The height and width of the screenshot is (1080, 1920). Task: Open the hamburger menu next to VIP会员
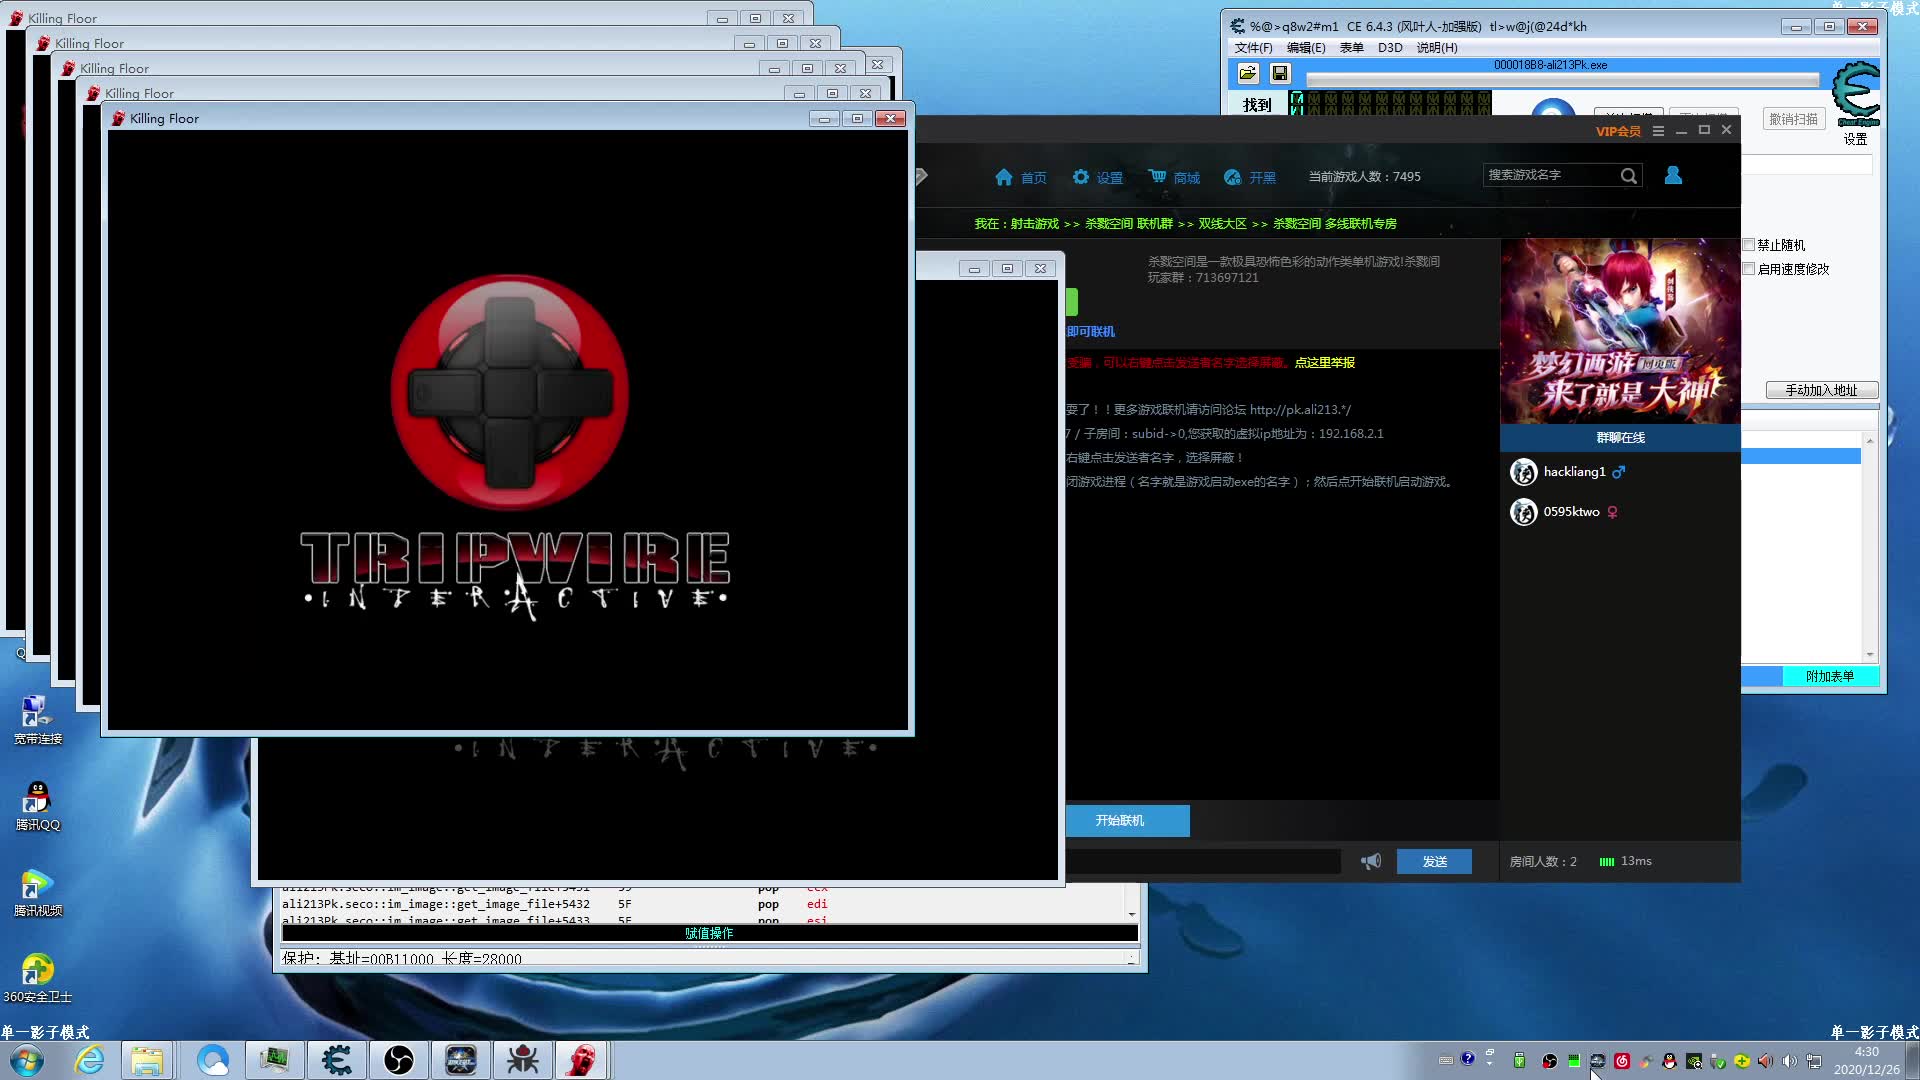[x=1658, y=131]
